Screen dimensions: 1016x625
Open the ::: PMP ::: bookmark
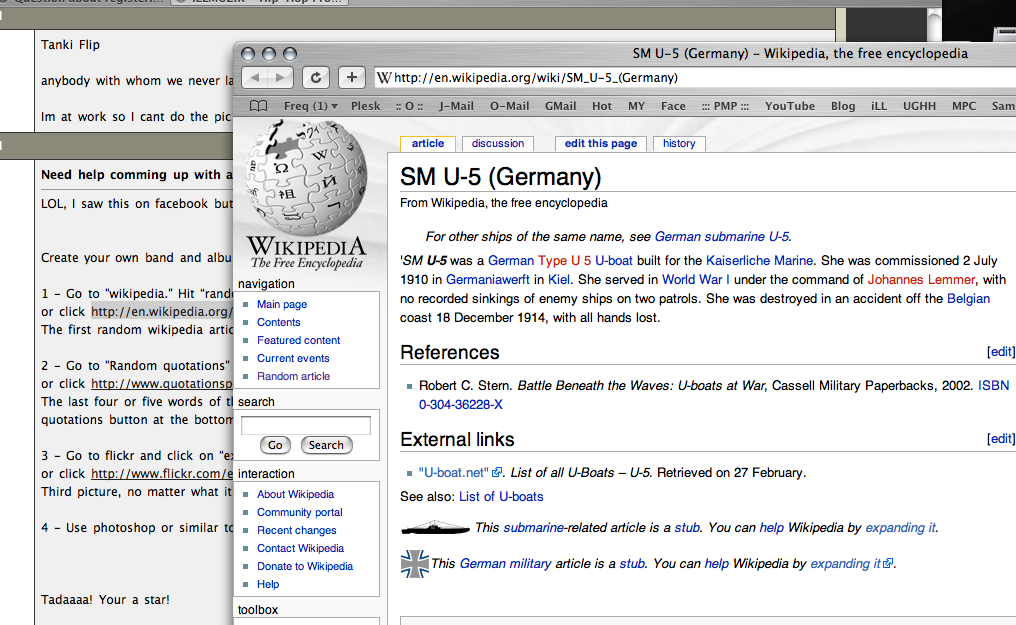(725, 106)
